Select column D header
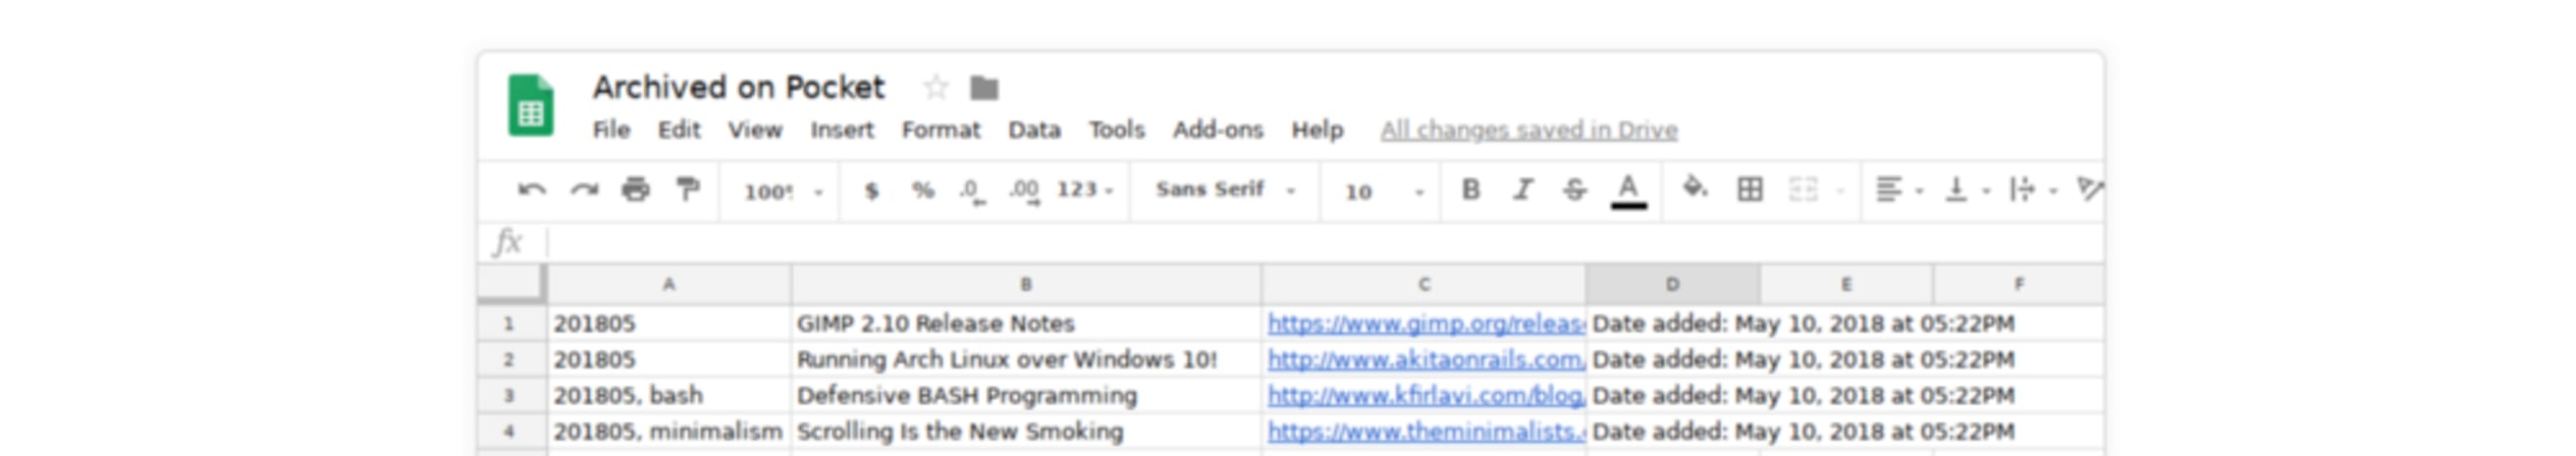This screenshot has height=456, width=2576. [1673, 284]
